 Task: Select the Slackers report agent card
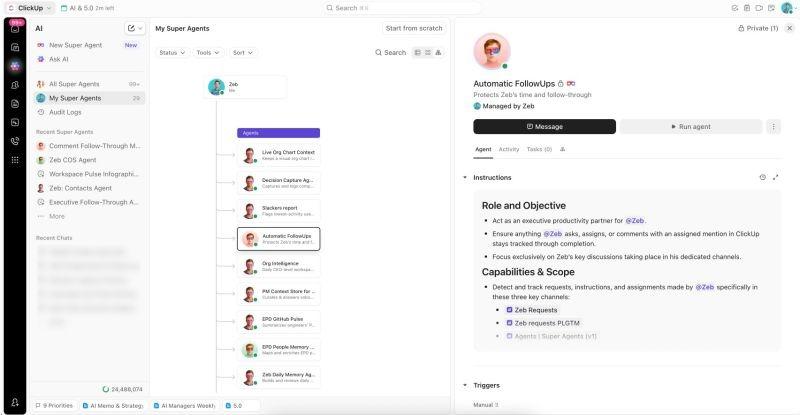279,211
